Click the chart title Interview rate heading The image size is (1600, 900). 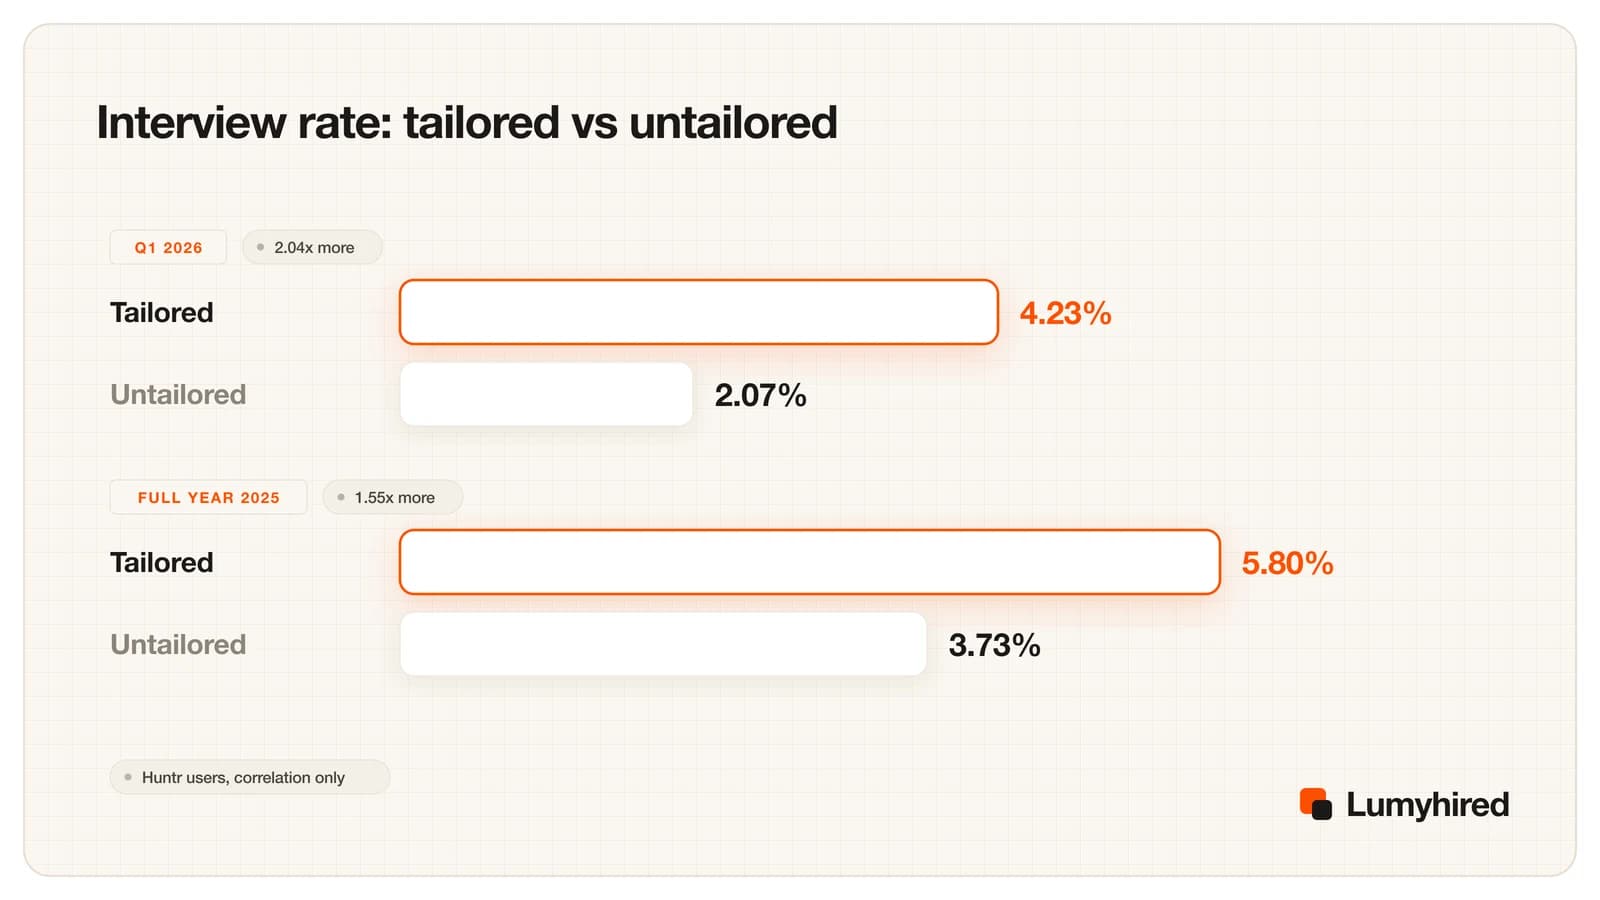467,123
